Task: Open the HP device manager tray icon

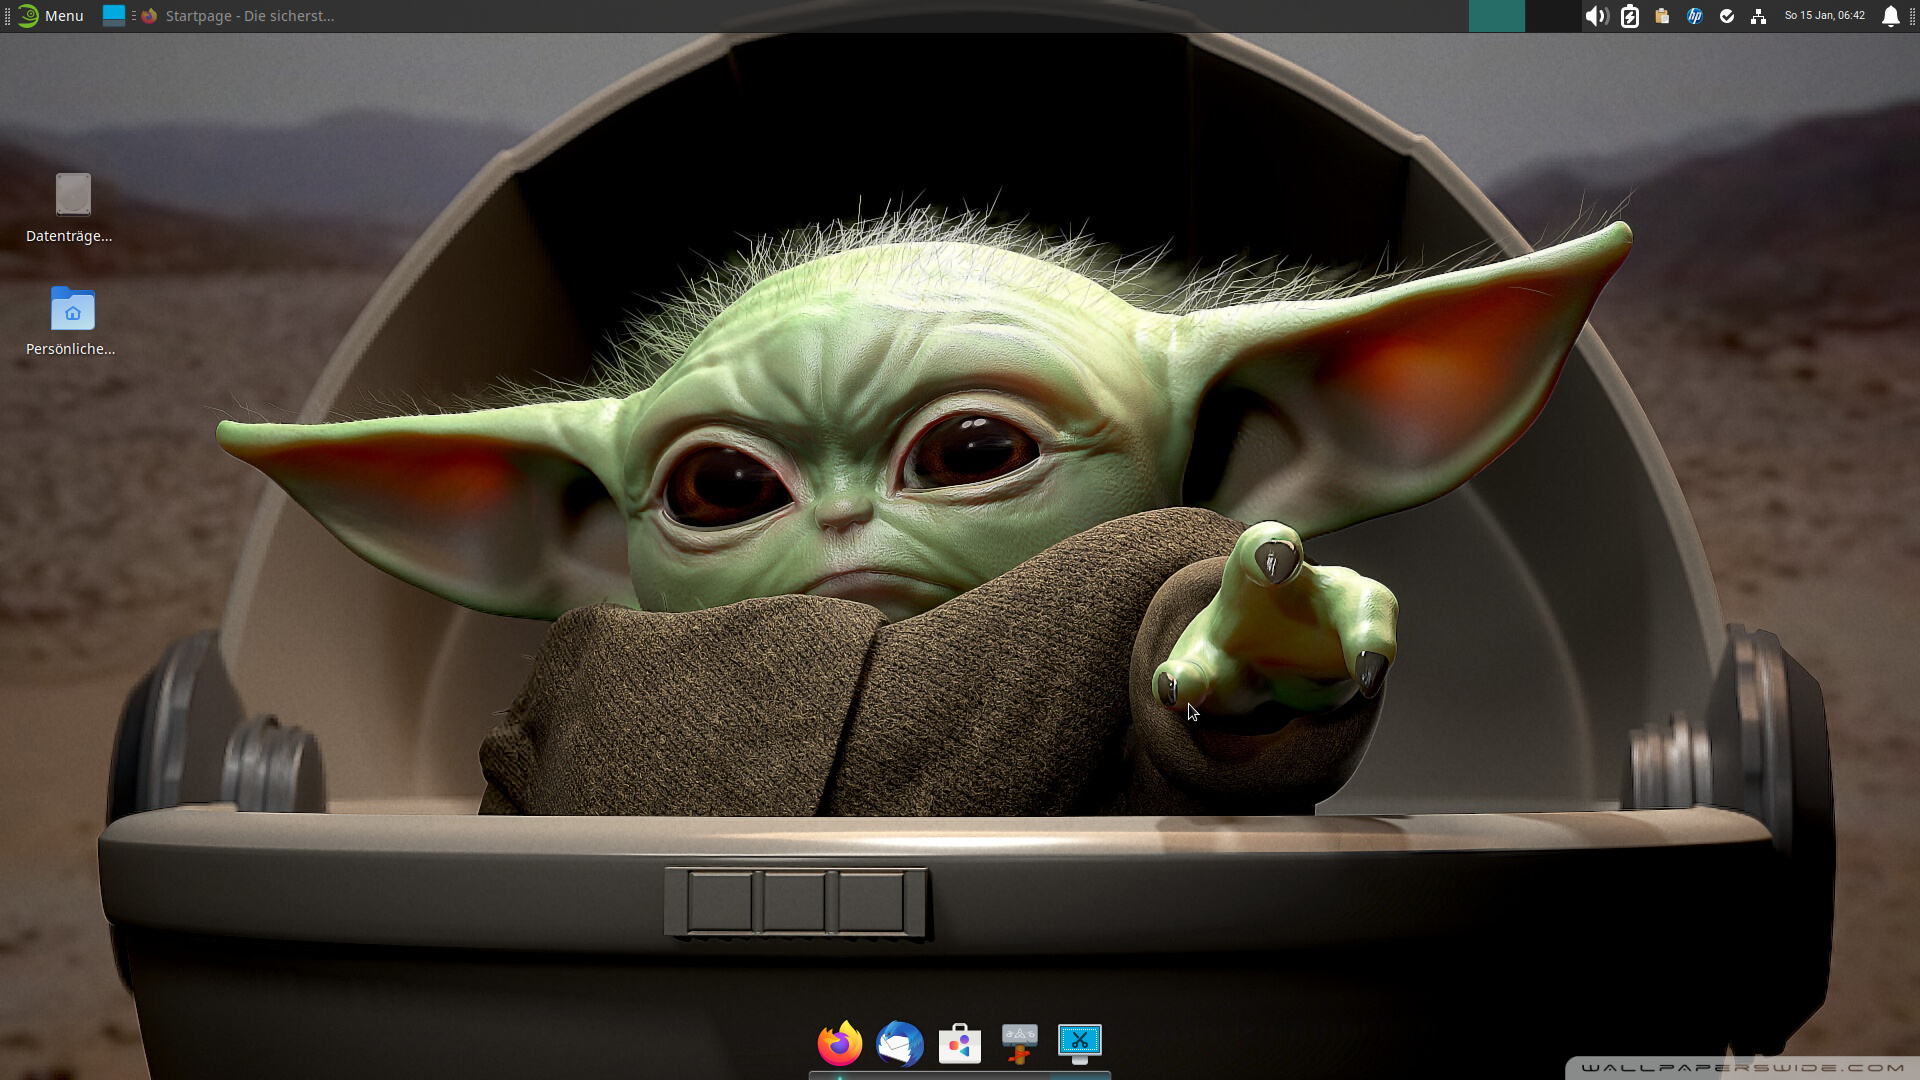Action: 1695,16
